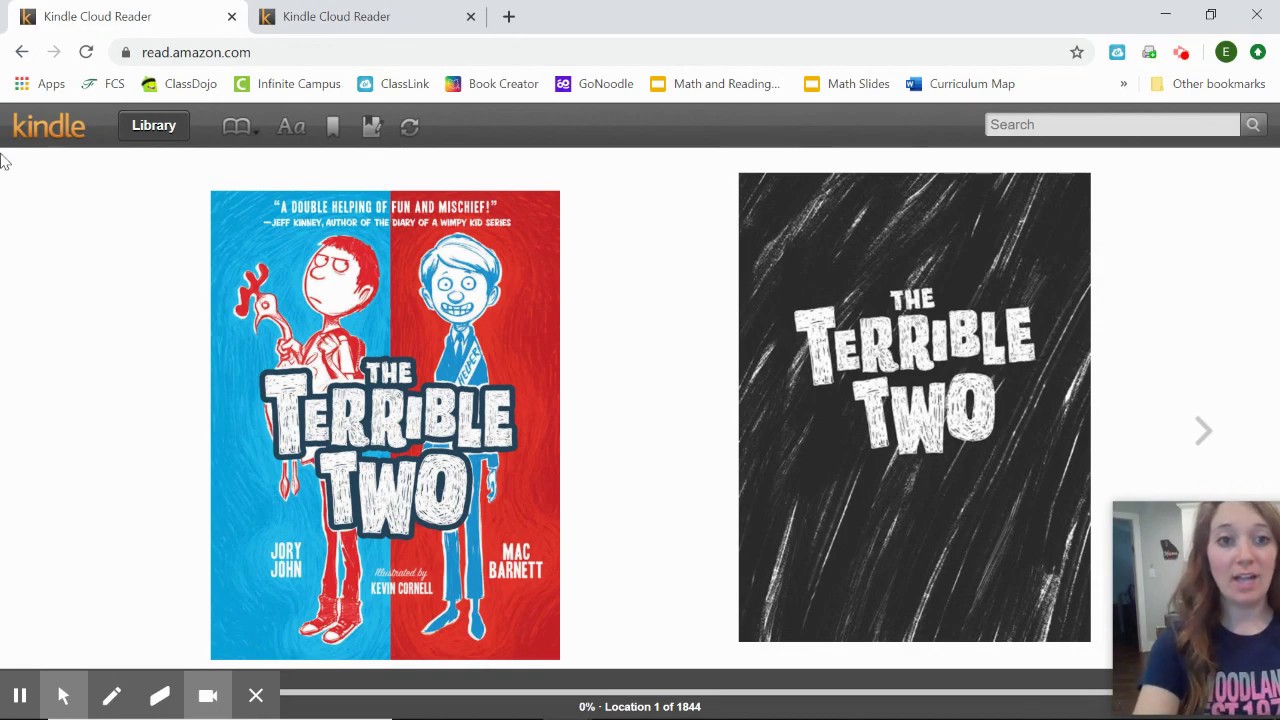
Task: Click the synchronize refresh icon in Kindle toolbar
Action: click(x=410, y=126)
